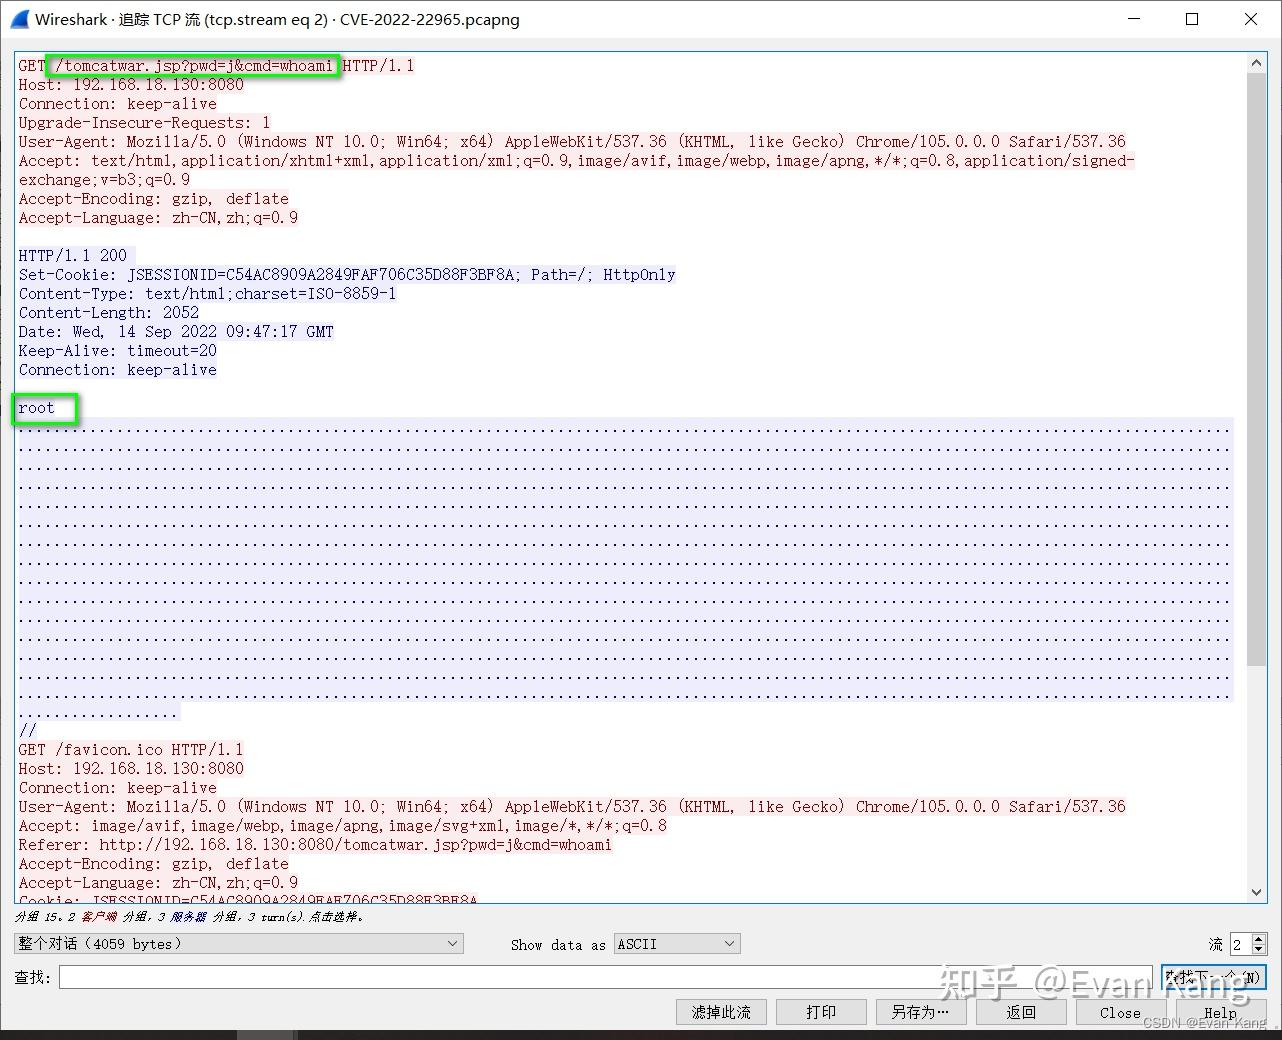Click the Wireshark shark fin title bar icon
The image size is (1282, 1040).
(18, 19)
